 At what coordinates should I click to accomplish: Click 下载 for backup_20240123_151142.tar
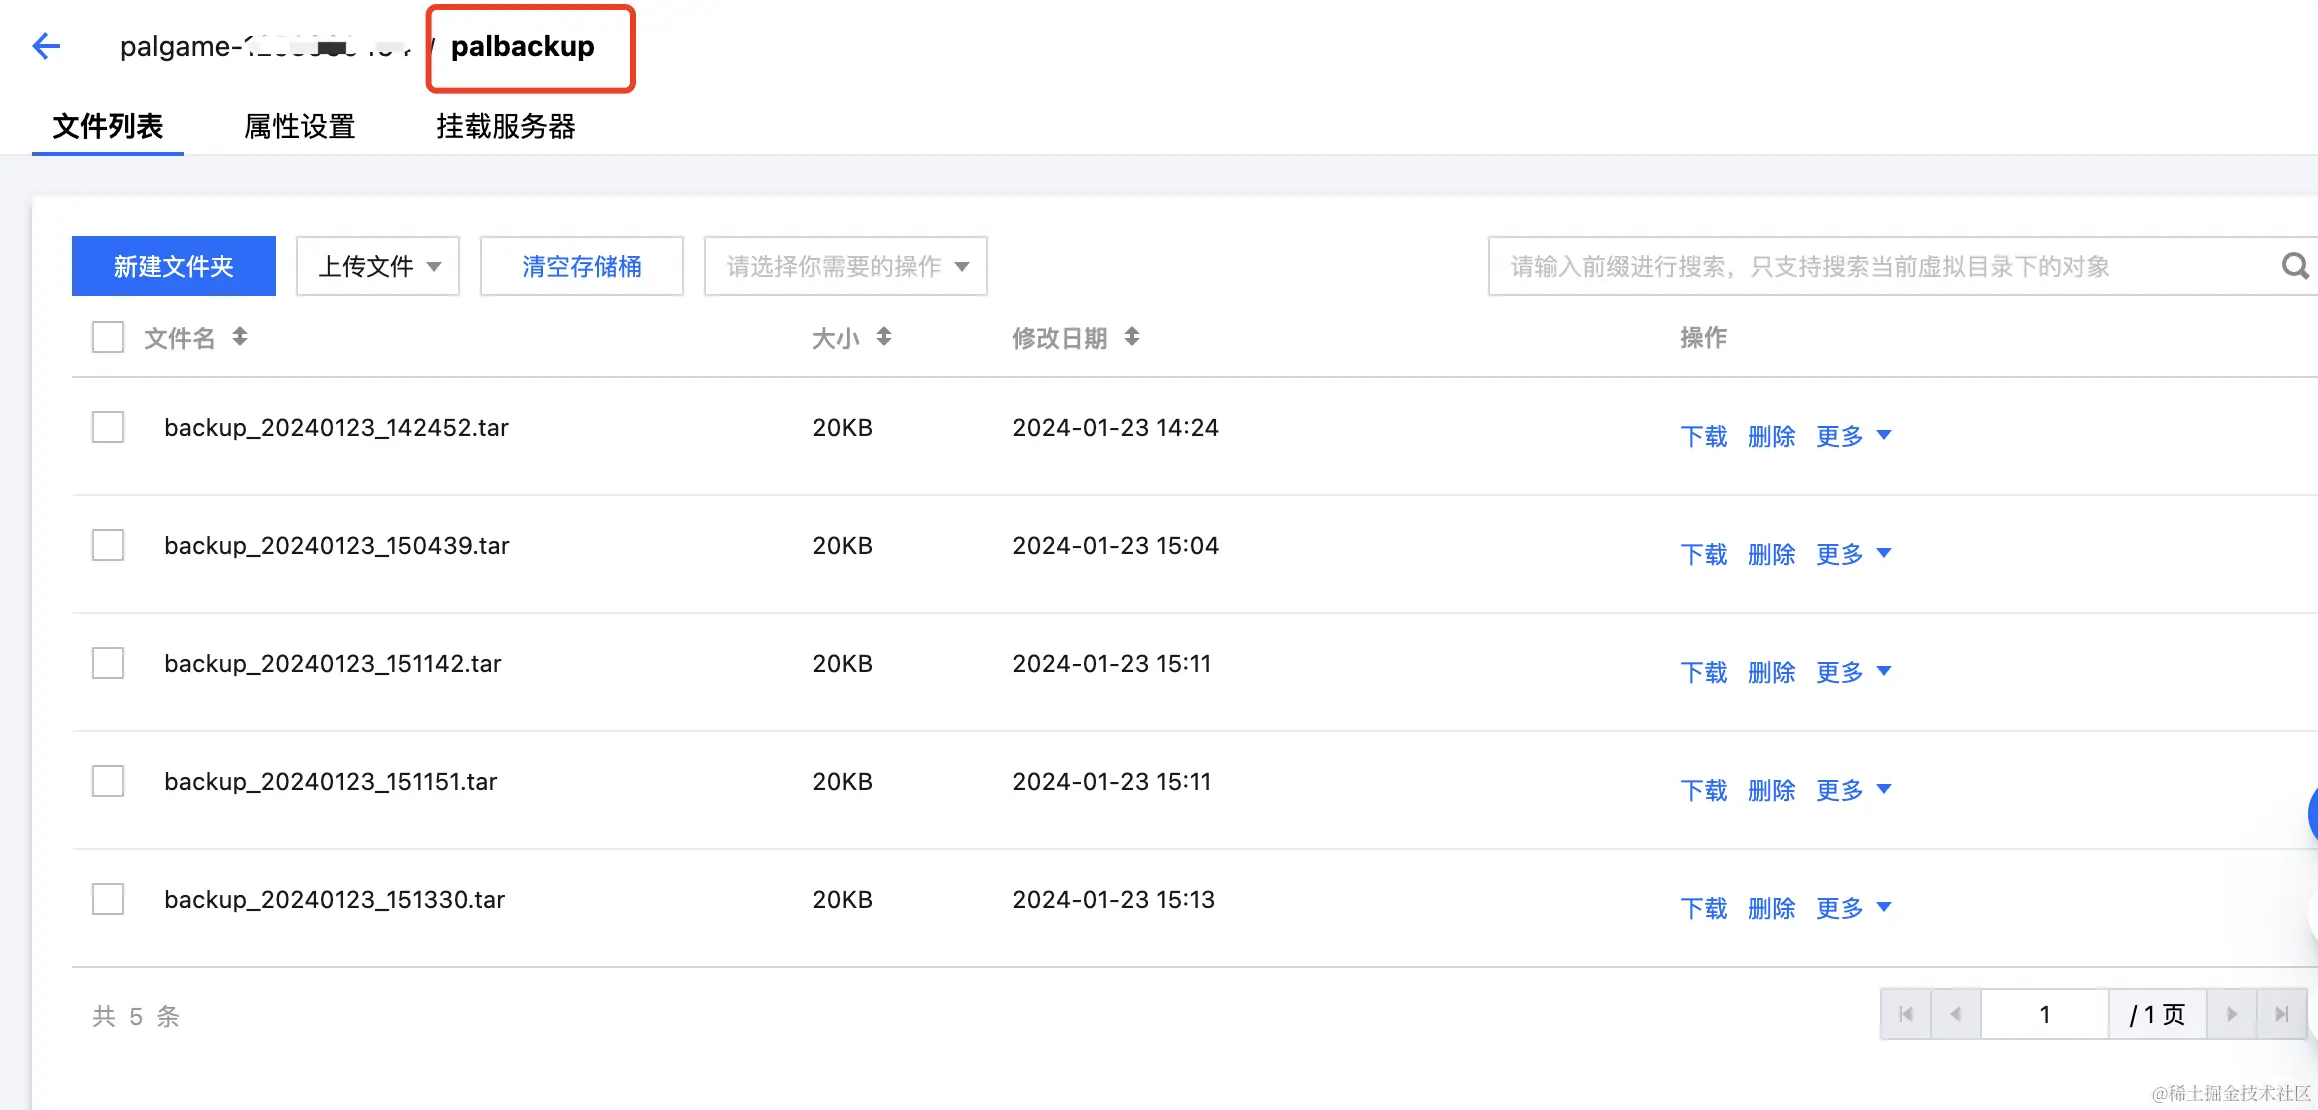pos(1703,672)
